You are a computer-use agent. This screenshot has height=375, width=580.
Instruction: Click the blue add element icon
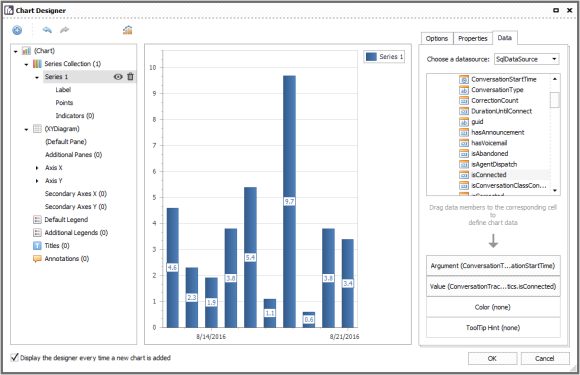(17, 30)
